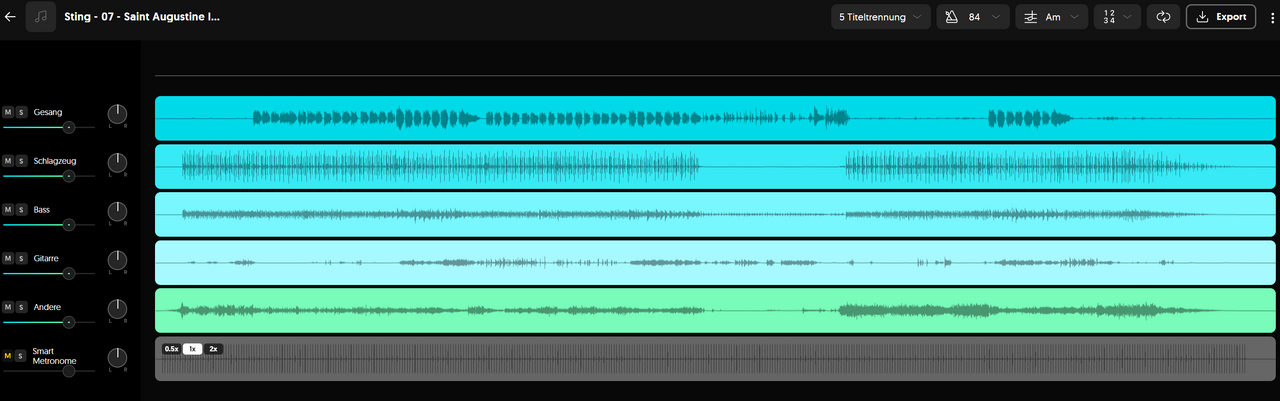Click the Gitarre waveform track
The height and width of the screenshot is (401, 1280).
point(715,262)
